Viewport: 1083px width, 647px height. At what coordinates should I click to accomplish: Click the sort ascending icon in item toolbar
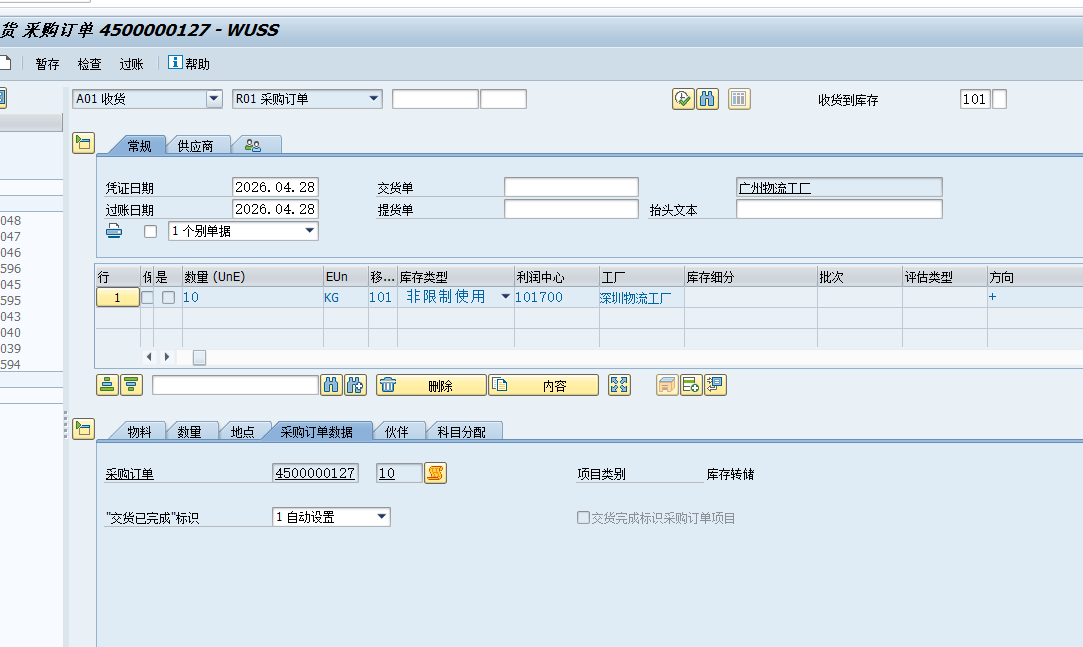pyautogui.click(x=107, y=385)
